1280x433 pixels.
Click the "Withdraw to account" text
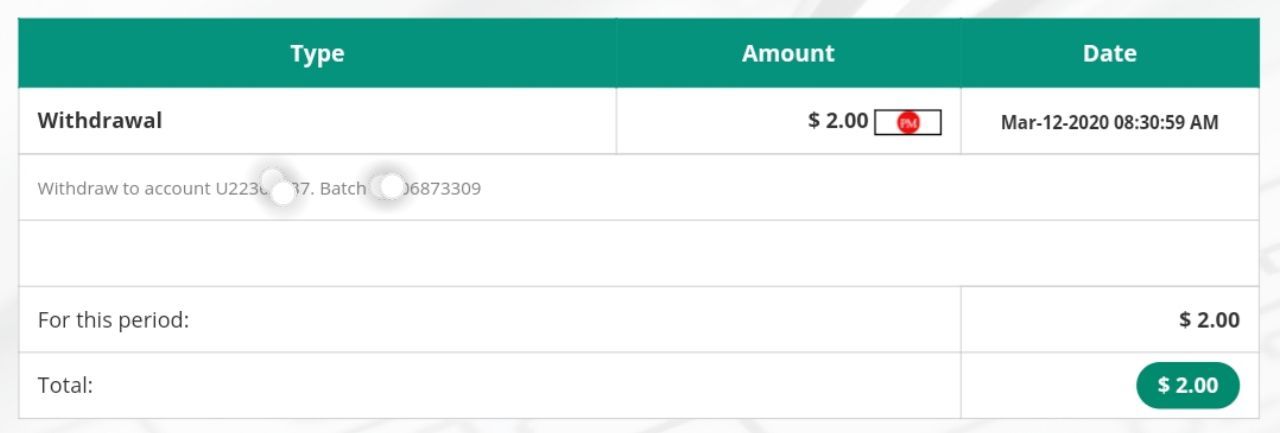(x=124, y=188)
